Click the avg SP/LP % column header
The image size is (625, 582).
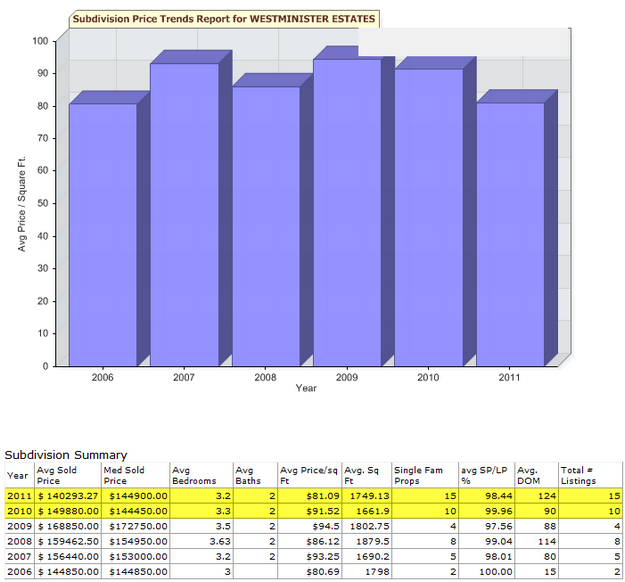click(x=487, y=475)
